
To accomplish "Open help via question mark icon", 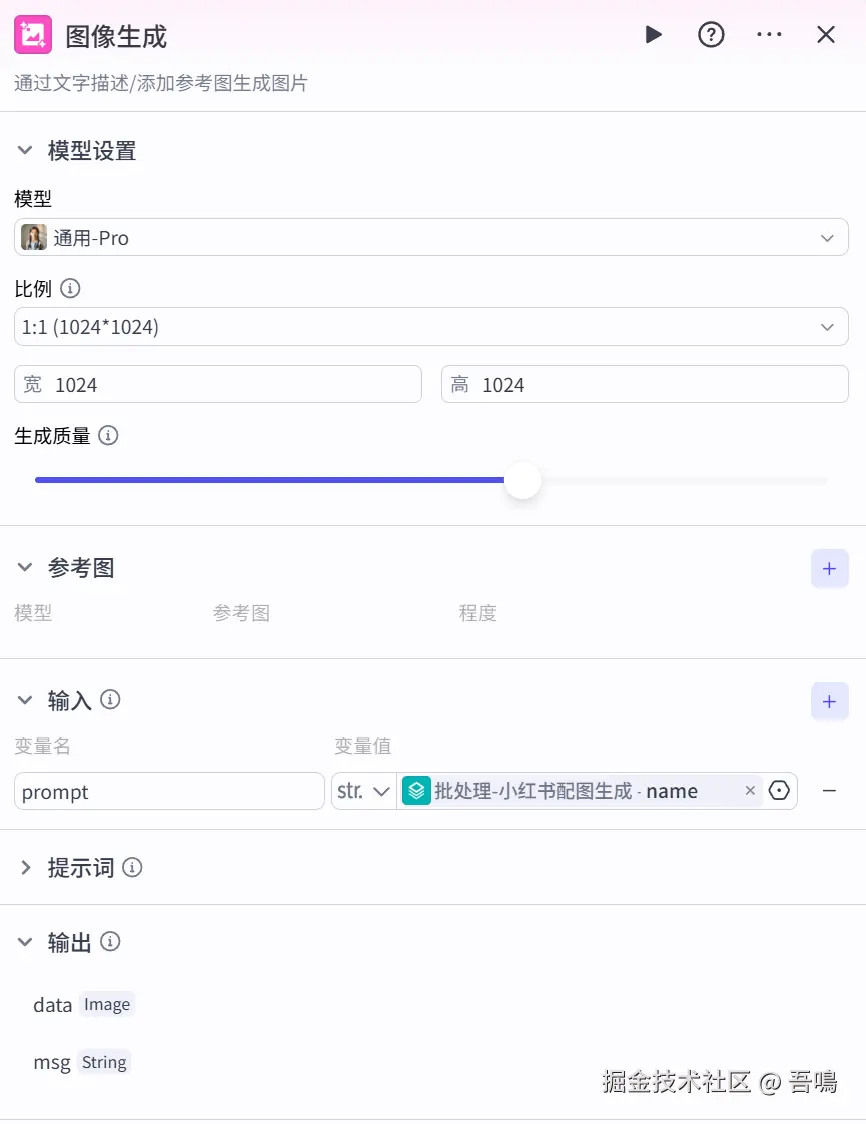I will 711,34.
